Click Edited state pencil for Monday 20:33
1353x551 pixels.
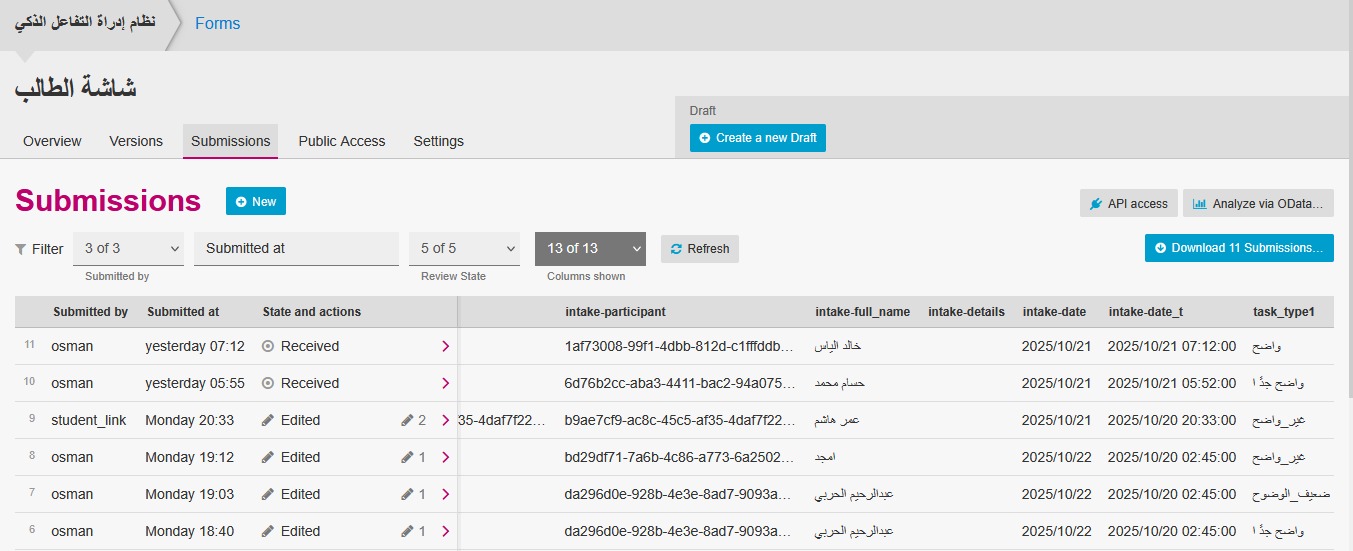click(268, 420)
